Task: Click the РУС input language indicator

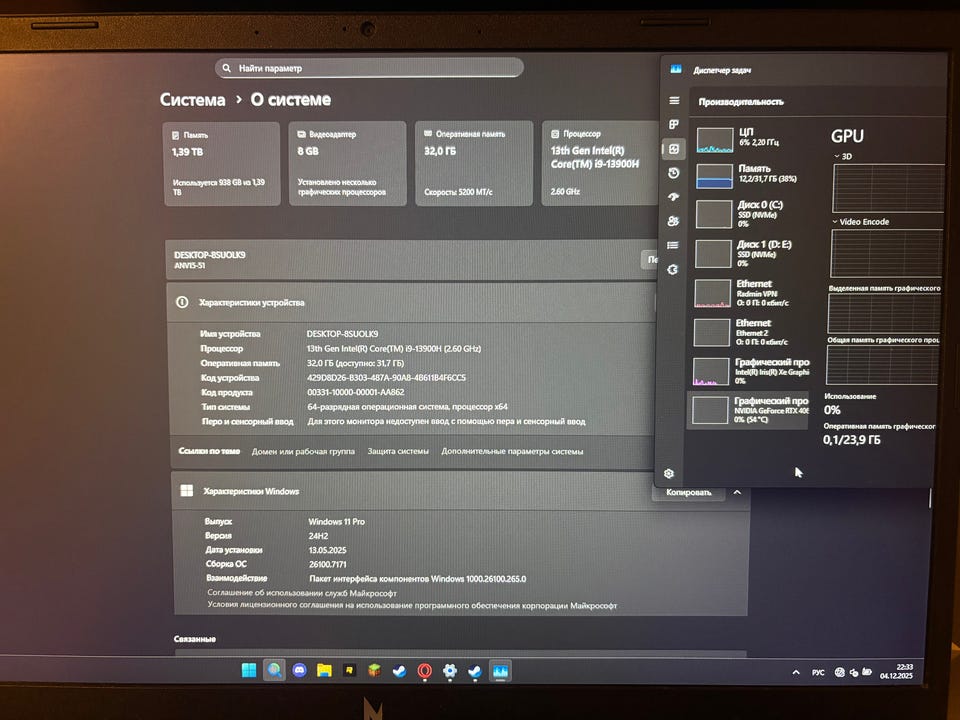Action: (818, 672)
